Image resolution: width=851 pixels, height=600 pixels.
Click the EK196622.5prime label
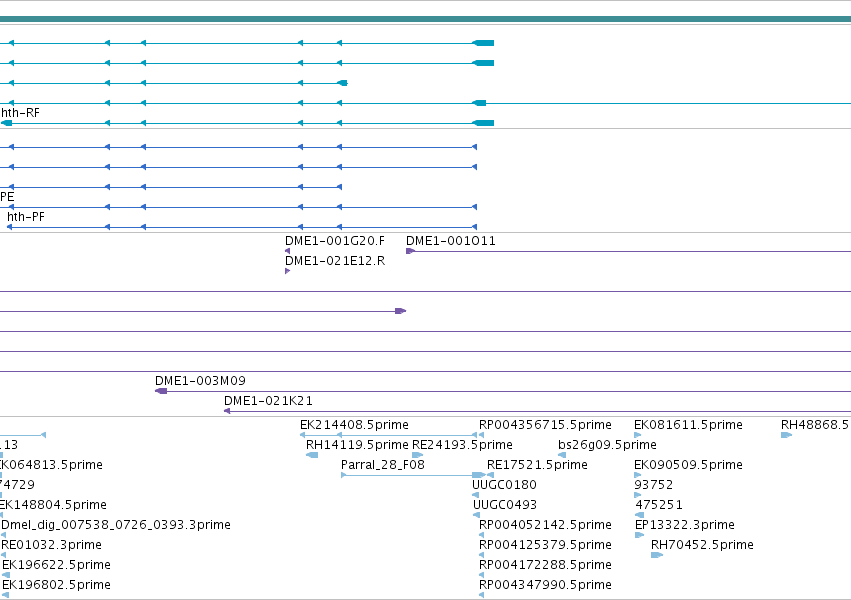(56, 565)
